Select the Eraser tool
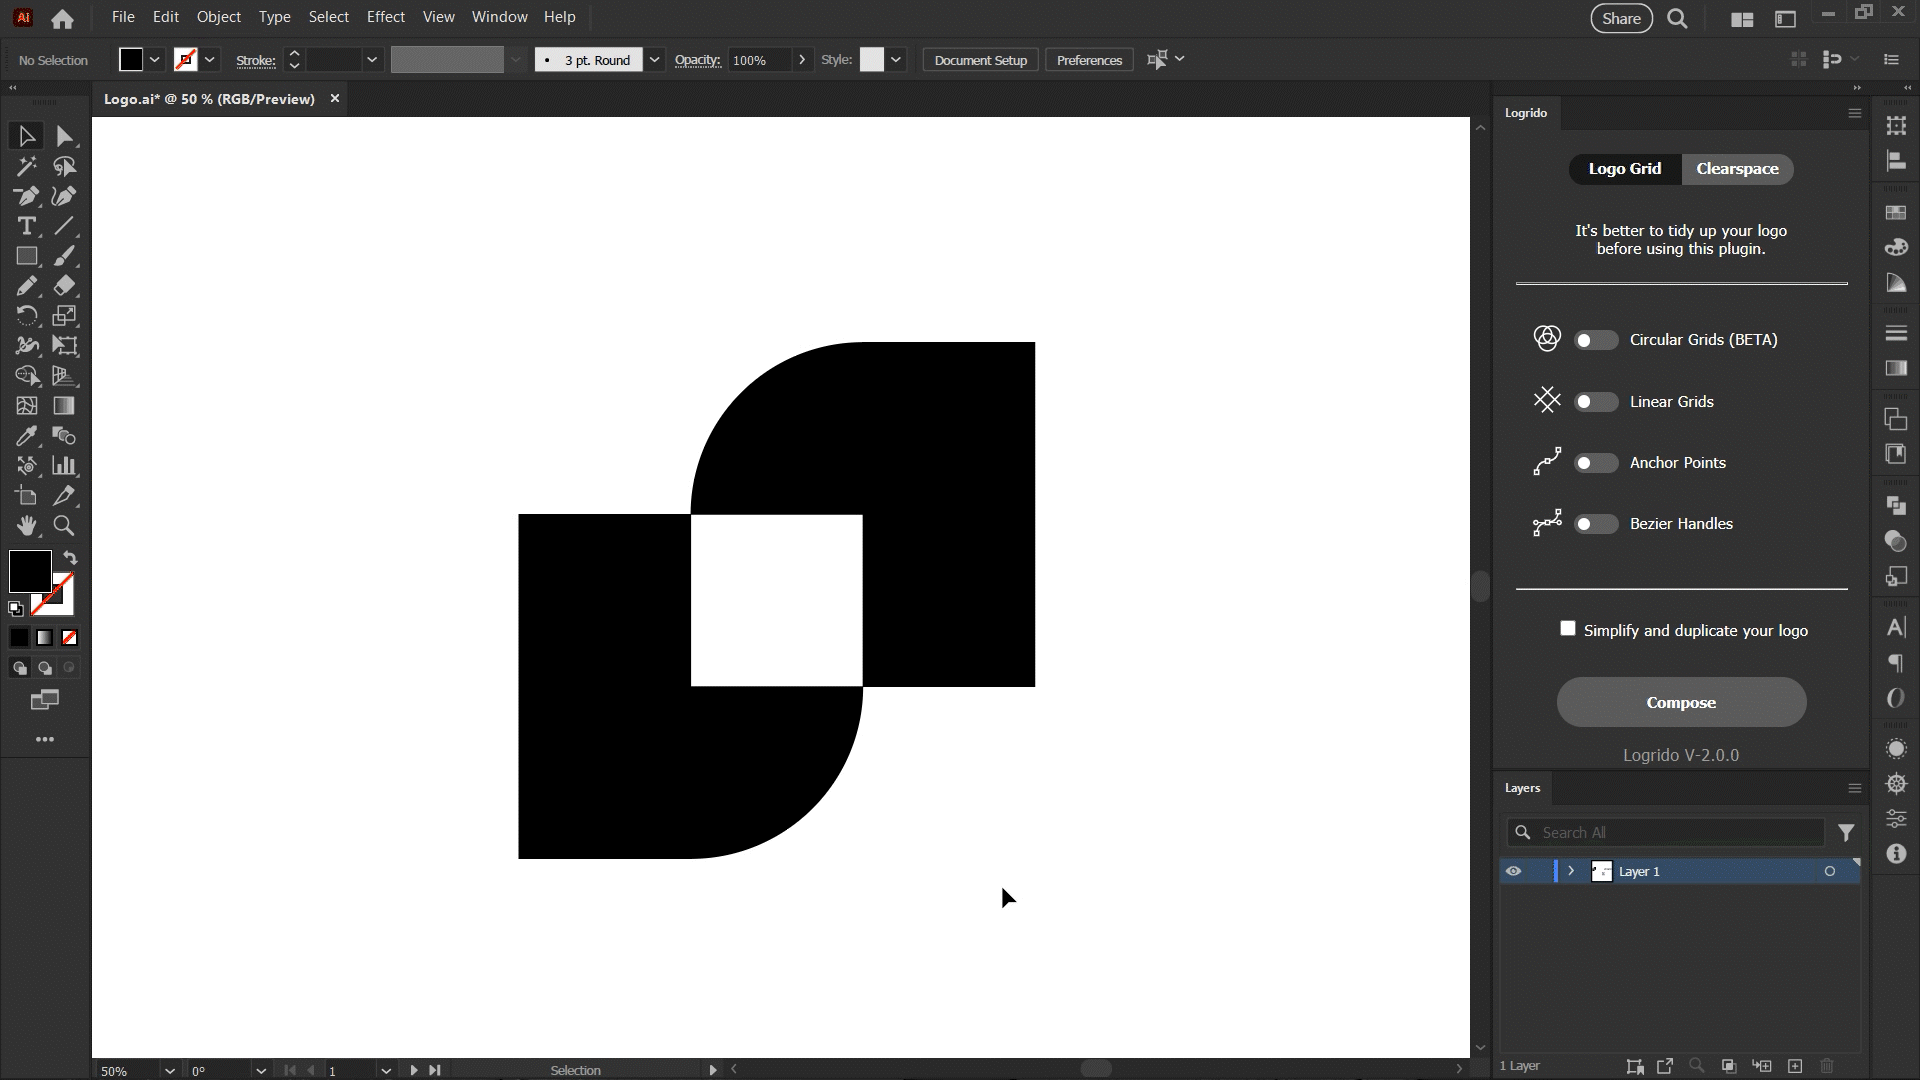This screenshot has width=1920, height=1080. [x=64, y=286]
